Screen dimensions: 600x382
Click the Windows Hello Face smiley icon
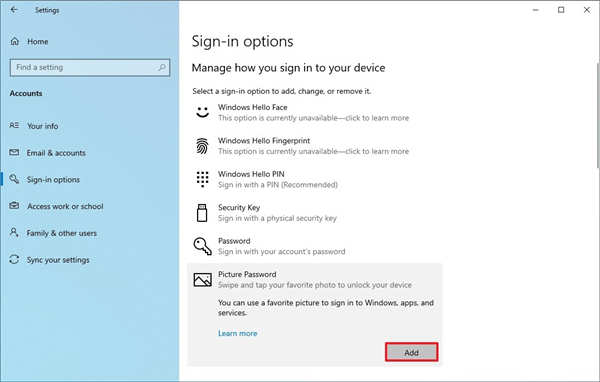[x=202, y=112]
